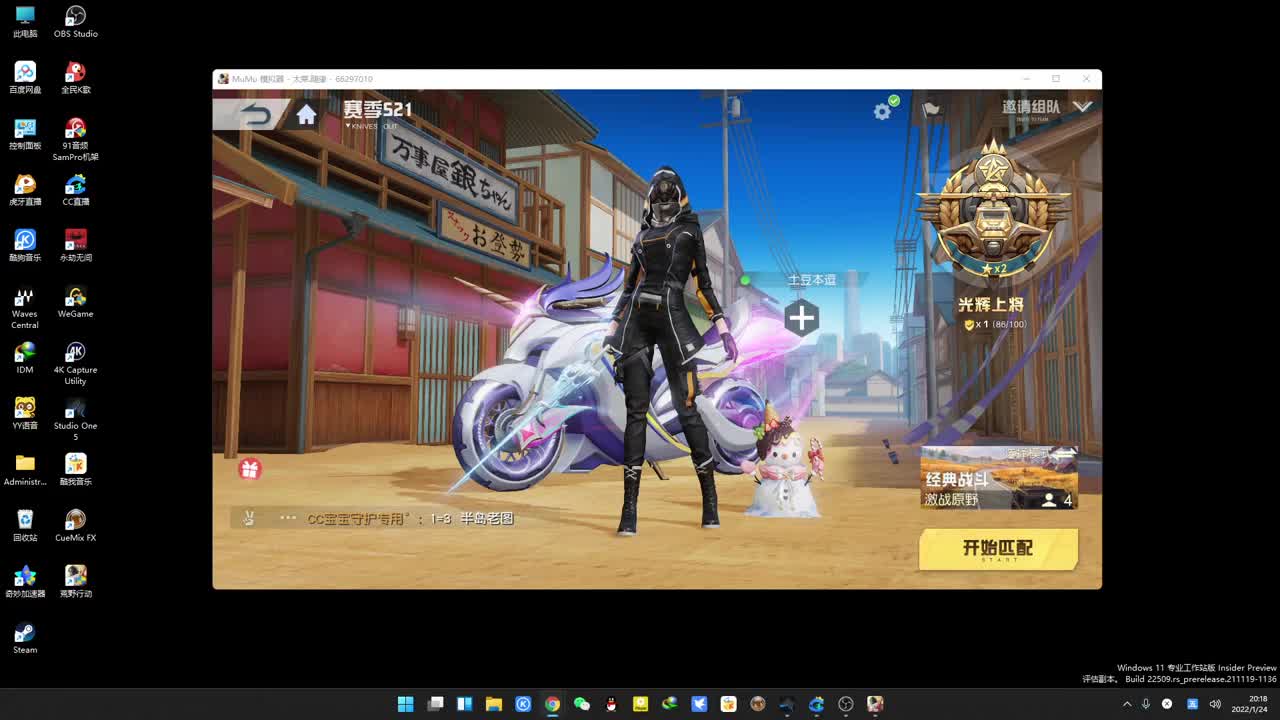Image resolution: width=1280 pixels, height=720 pixels.
Task: Select the CC直播 desktop shortcut
Action: tap(75, 190)
